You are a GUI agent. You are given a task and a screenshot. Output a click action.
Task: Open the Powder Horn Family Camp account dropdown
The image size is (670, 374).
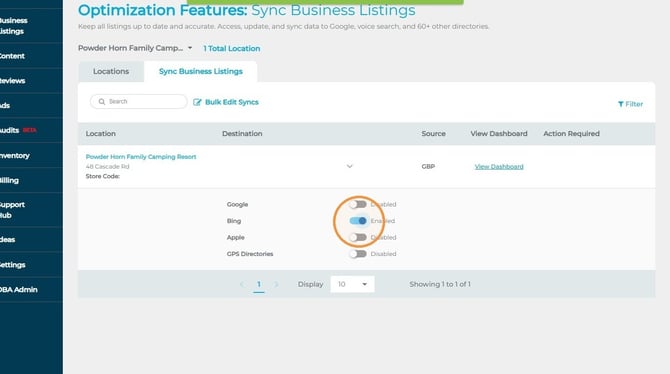click(135, 48)
